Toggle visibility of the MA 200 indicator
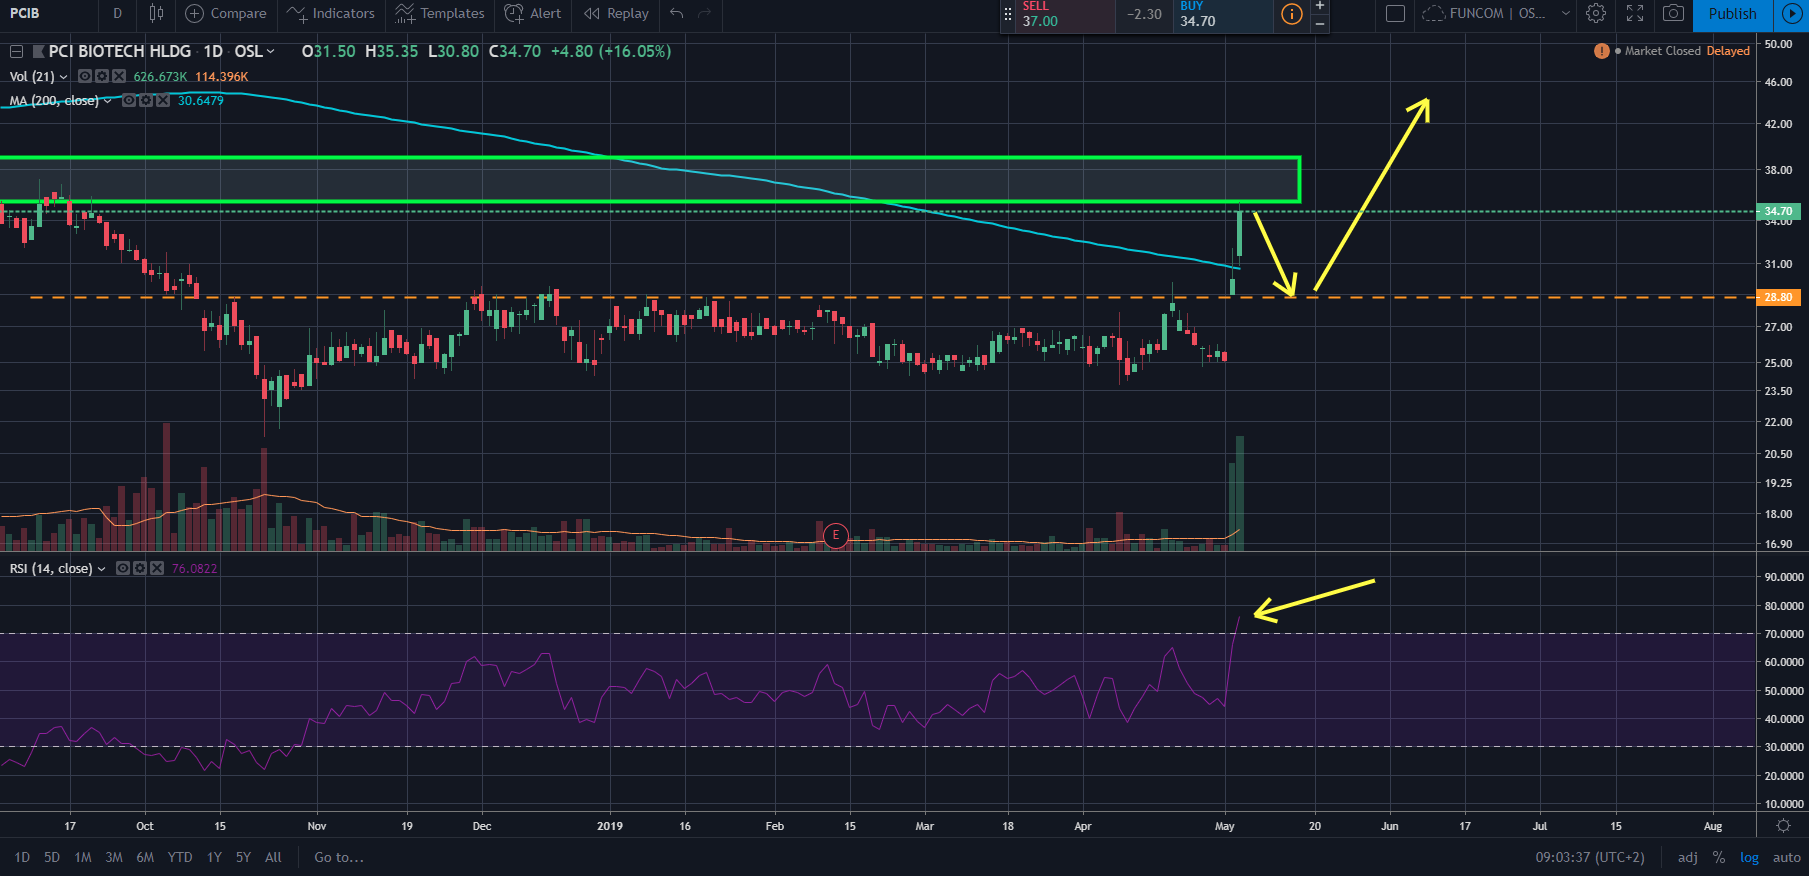Screen dimensions: 1809x876 pos(129,100)
